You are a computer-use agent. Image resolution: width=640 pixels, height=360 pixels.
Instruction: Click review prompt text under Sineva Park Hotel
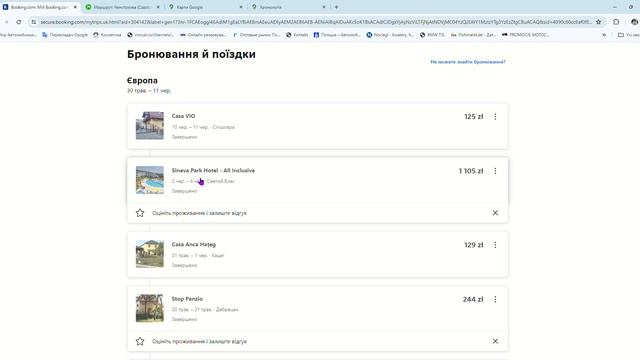199,213
